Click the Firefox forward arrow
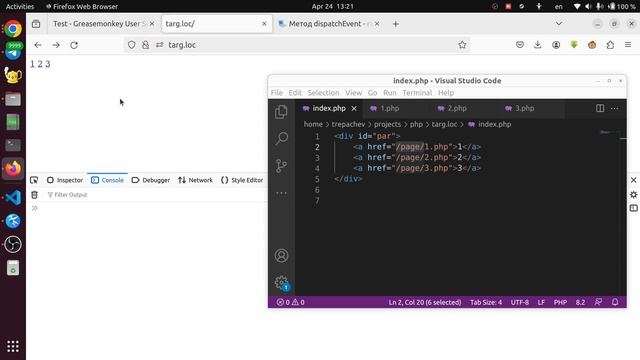The width and height of the screenshot is (640, 360). [x=56, y=45]
